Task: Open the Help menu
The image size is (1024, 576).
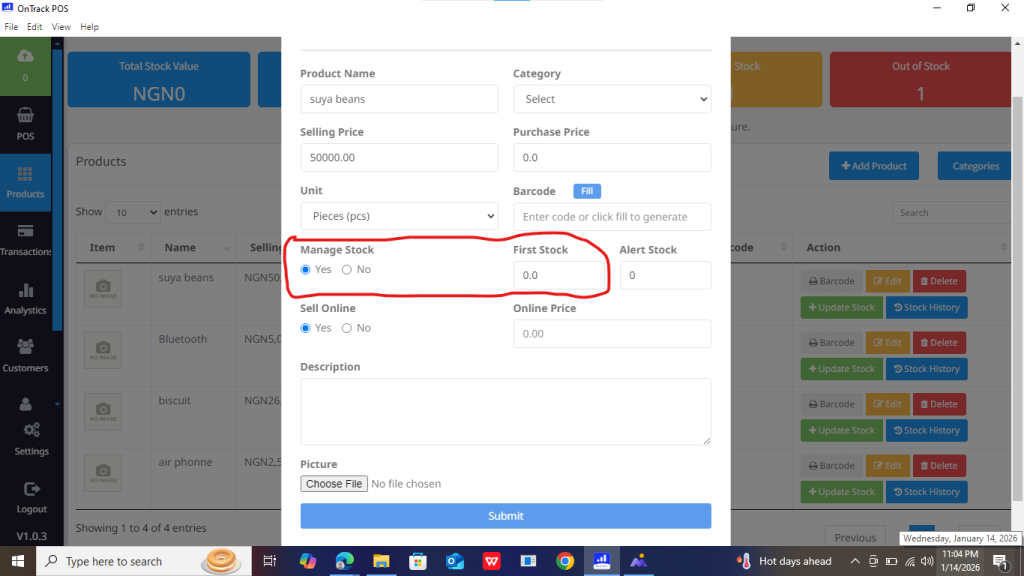Action: (x=89, y=27)
